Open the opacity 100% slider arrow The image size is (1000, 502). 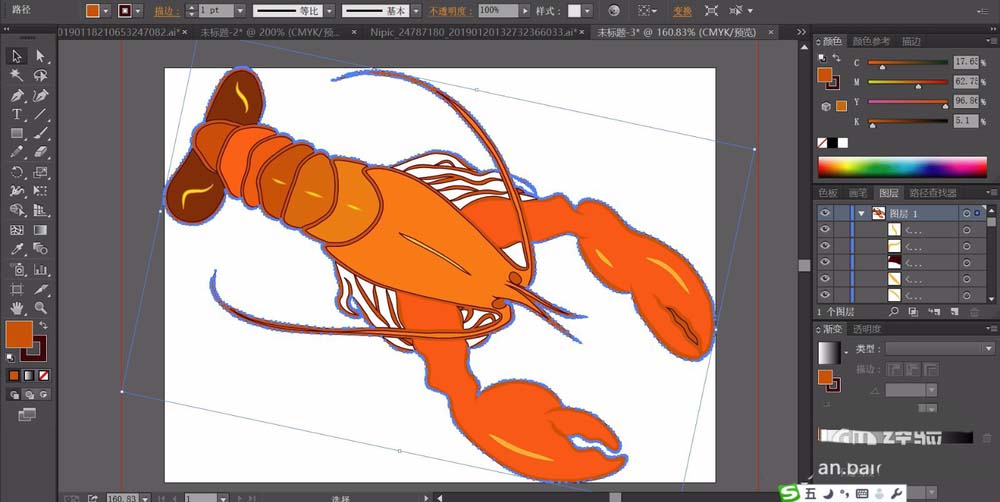pyautogui.click(x=525, y=11)
